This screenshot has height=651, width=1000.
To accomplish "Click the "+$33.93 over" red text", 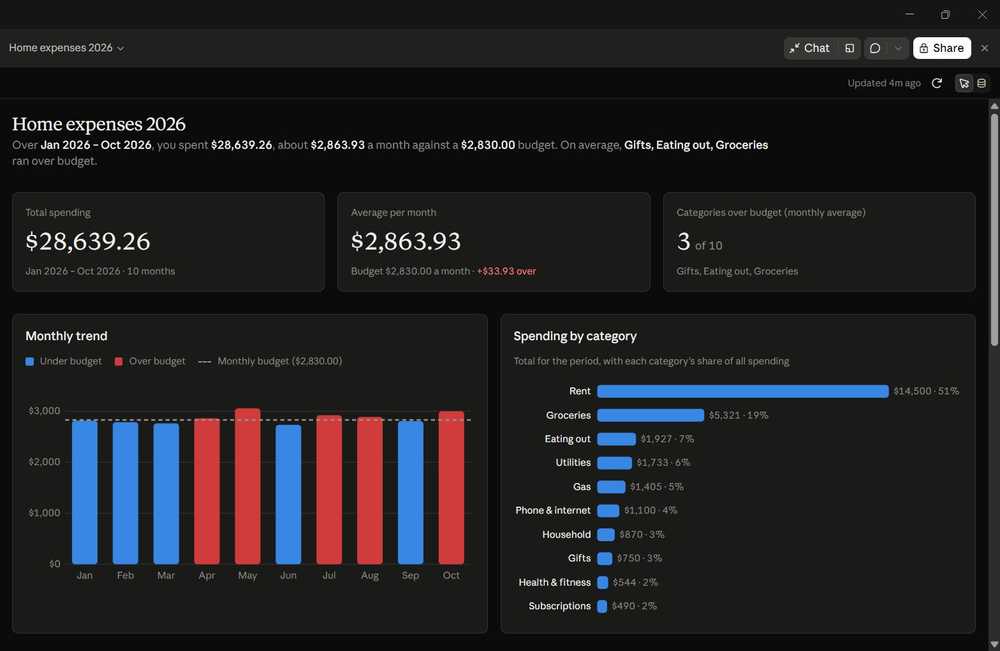I will tap(506, 271).
